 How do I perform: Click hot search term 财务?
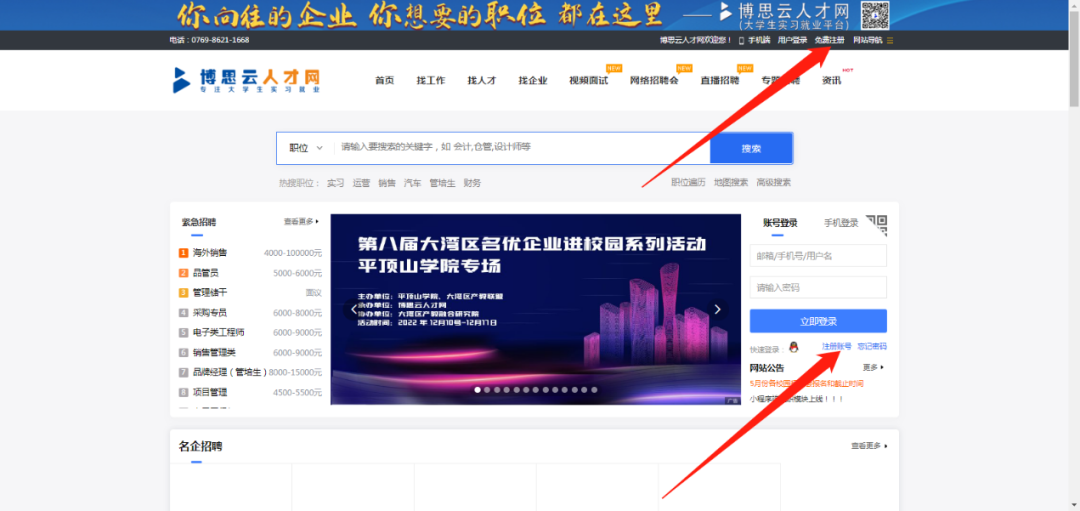coord(472,183)
